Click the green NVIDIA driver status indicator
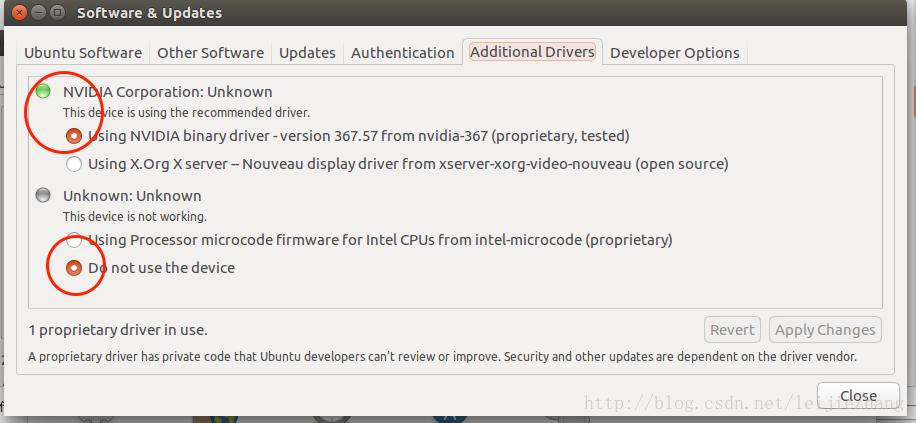This screenshot has width=916, height=423. pyautogui.click(x=43, y=92)
